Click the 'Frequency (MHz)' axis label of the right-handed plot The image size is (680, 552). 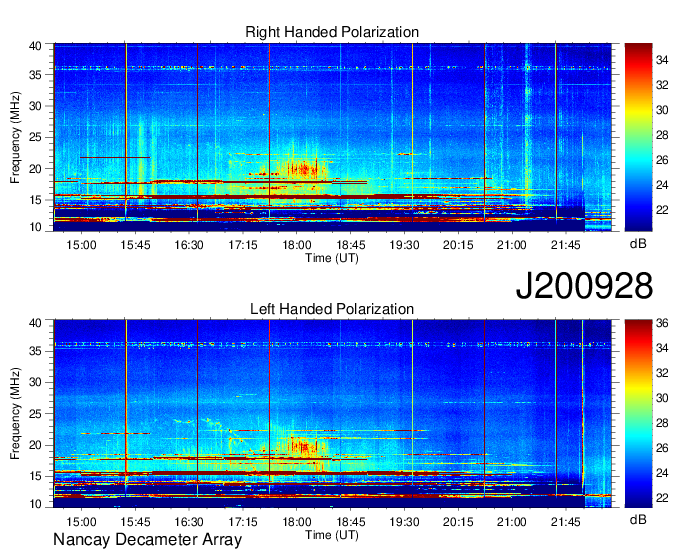[15, 137]
